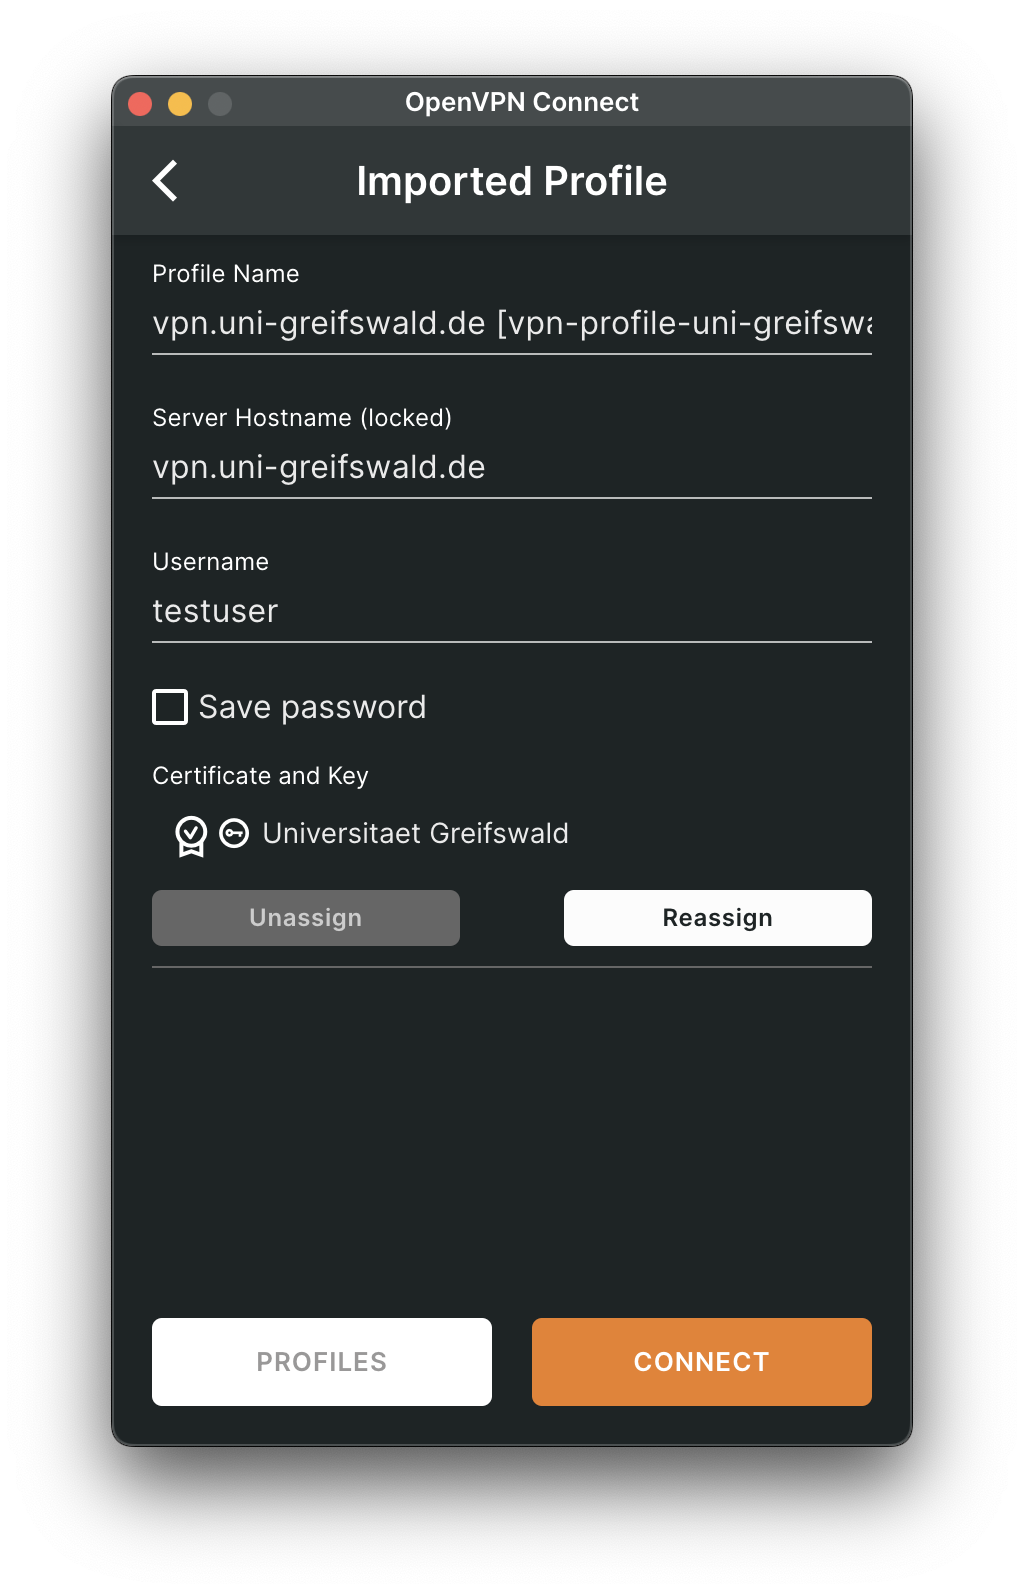Click the round key icon
This screenshot has width=1024, height=1594.
[x=234, y=833]
